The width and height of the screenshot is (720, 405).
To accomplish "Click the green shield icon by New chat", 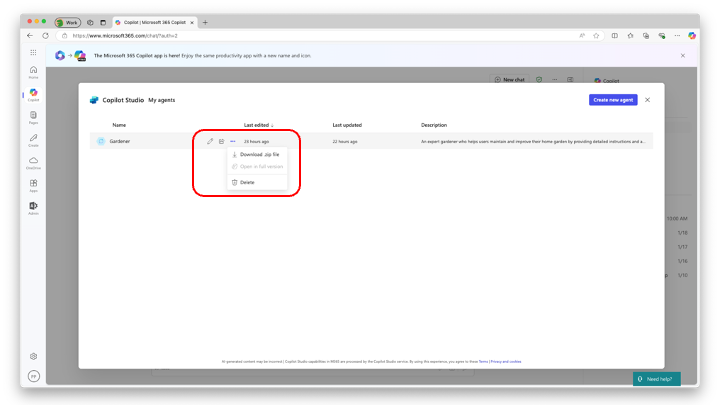I will 539,79.
